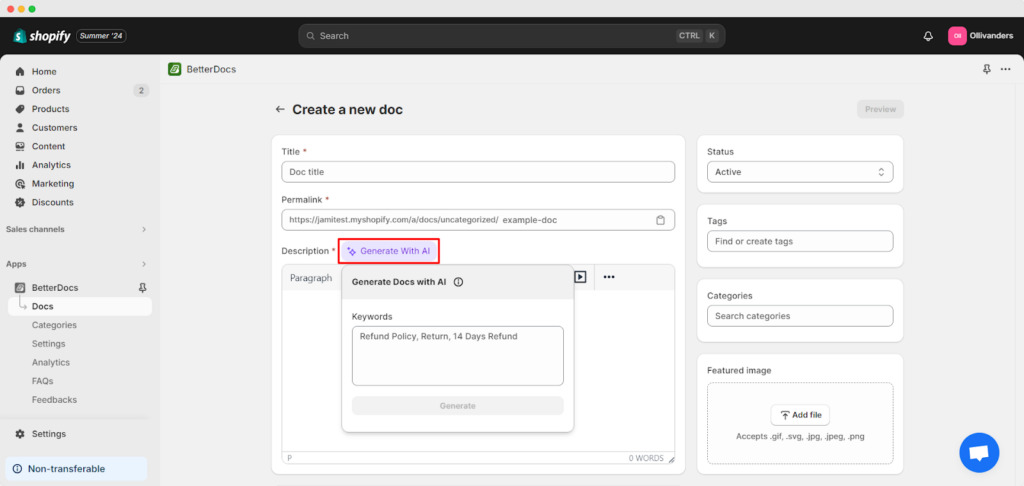Pin the app using top-right pin icon

[x=986, y=69]
